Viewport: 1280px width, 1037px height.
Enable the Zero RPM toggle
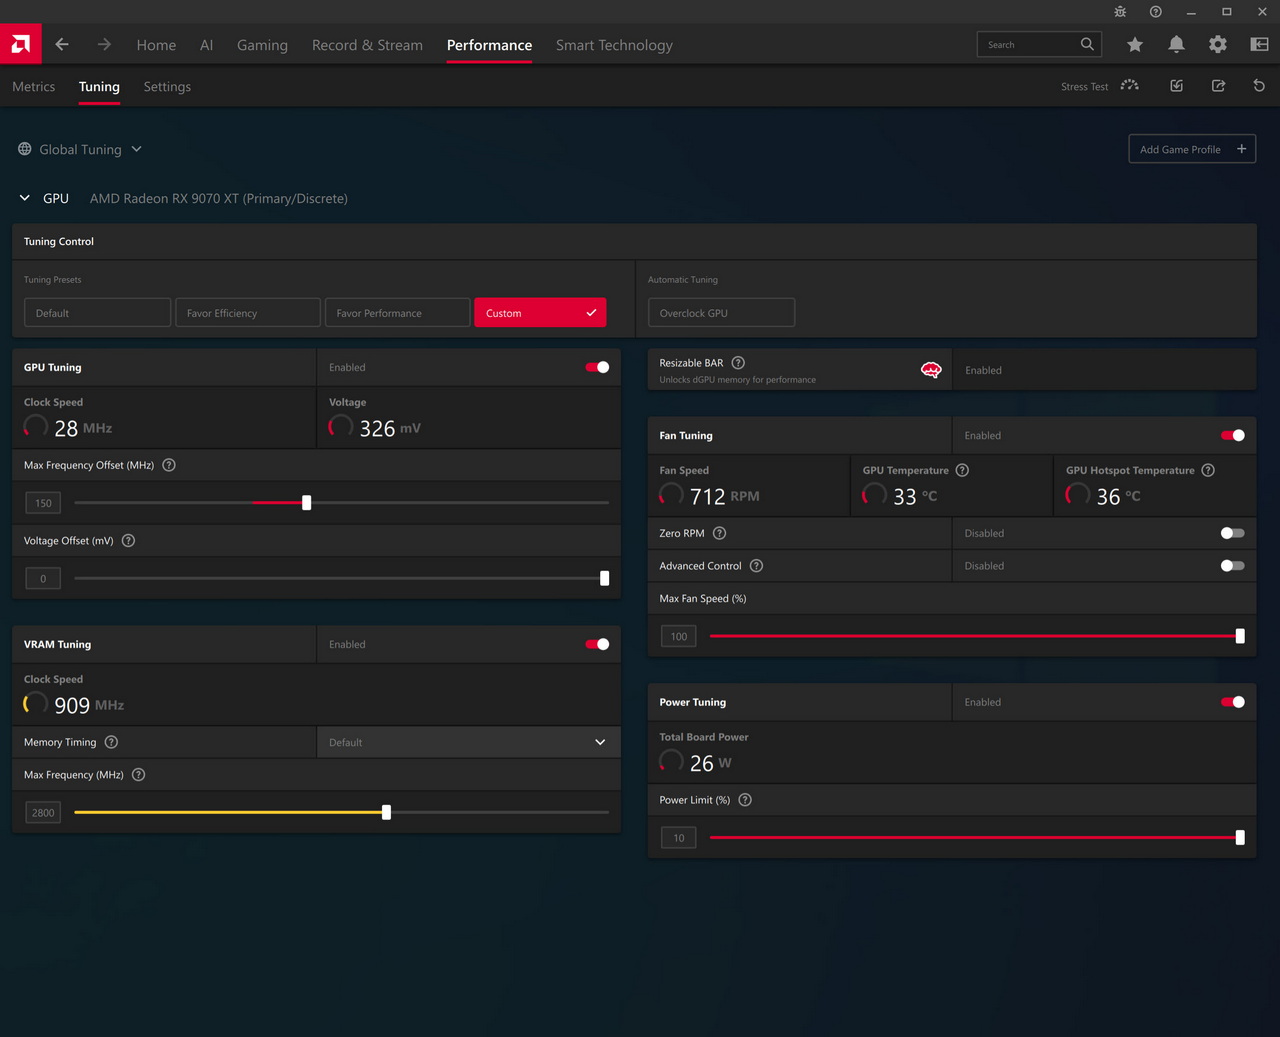click(1233, 533)
